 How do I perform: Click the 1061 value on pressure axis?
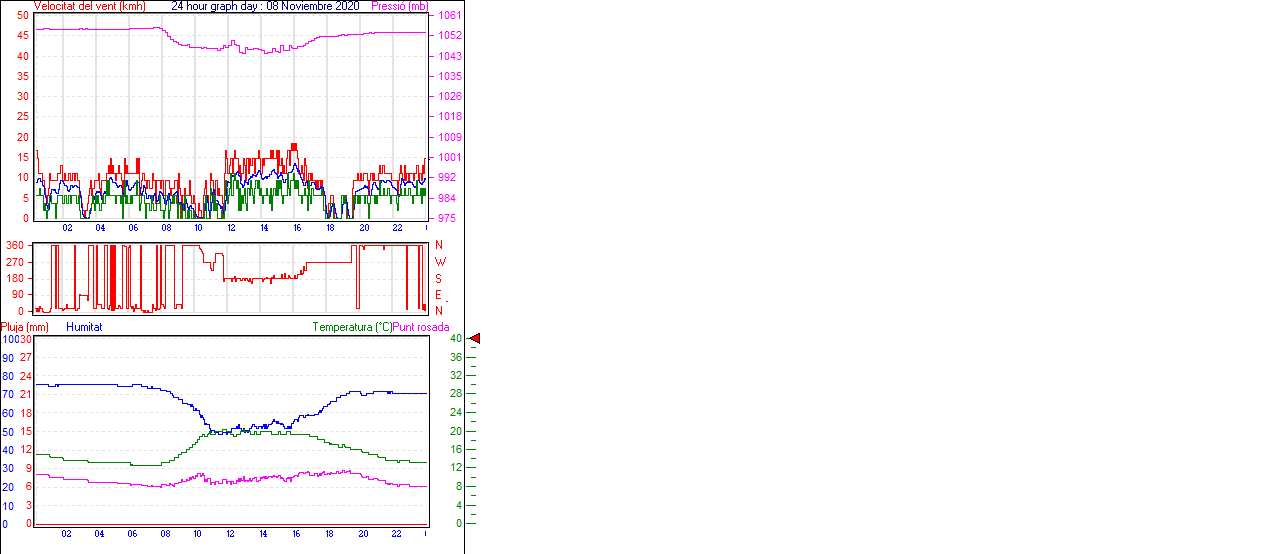449,16
